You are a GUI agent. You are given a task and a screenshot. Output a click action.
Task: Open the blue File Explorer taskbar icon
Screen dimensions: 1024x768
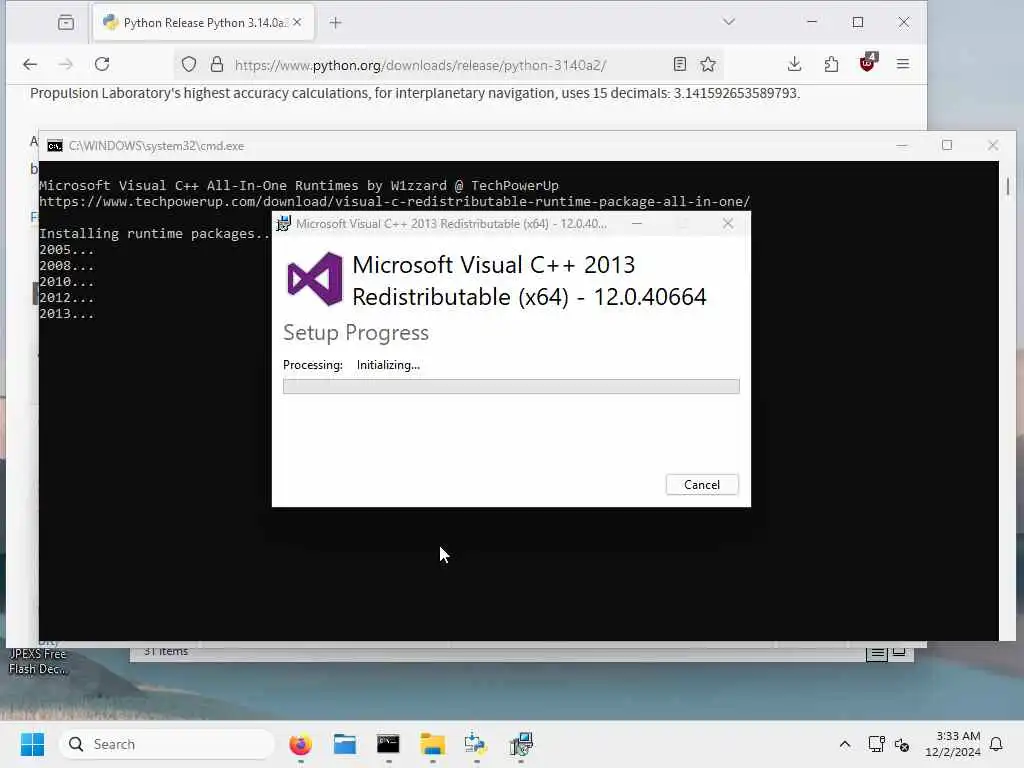point(344,744)
